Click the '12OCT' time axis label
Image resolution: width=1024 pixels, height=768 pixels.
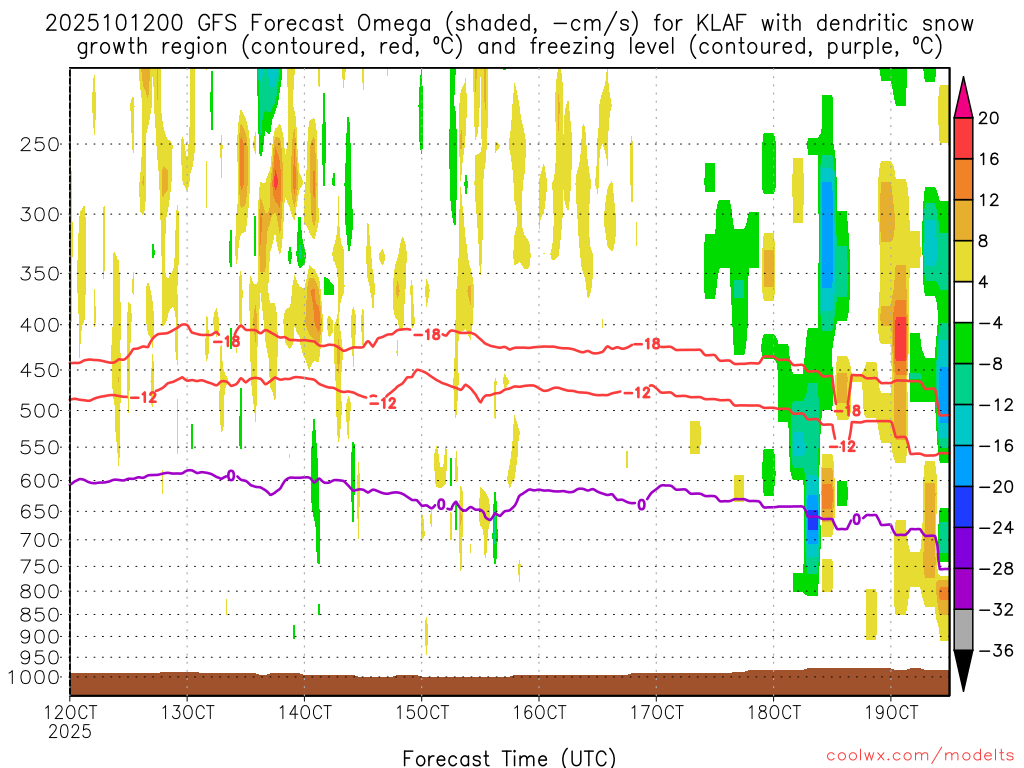[70, 712]
